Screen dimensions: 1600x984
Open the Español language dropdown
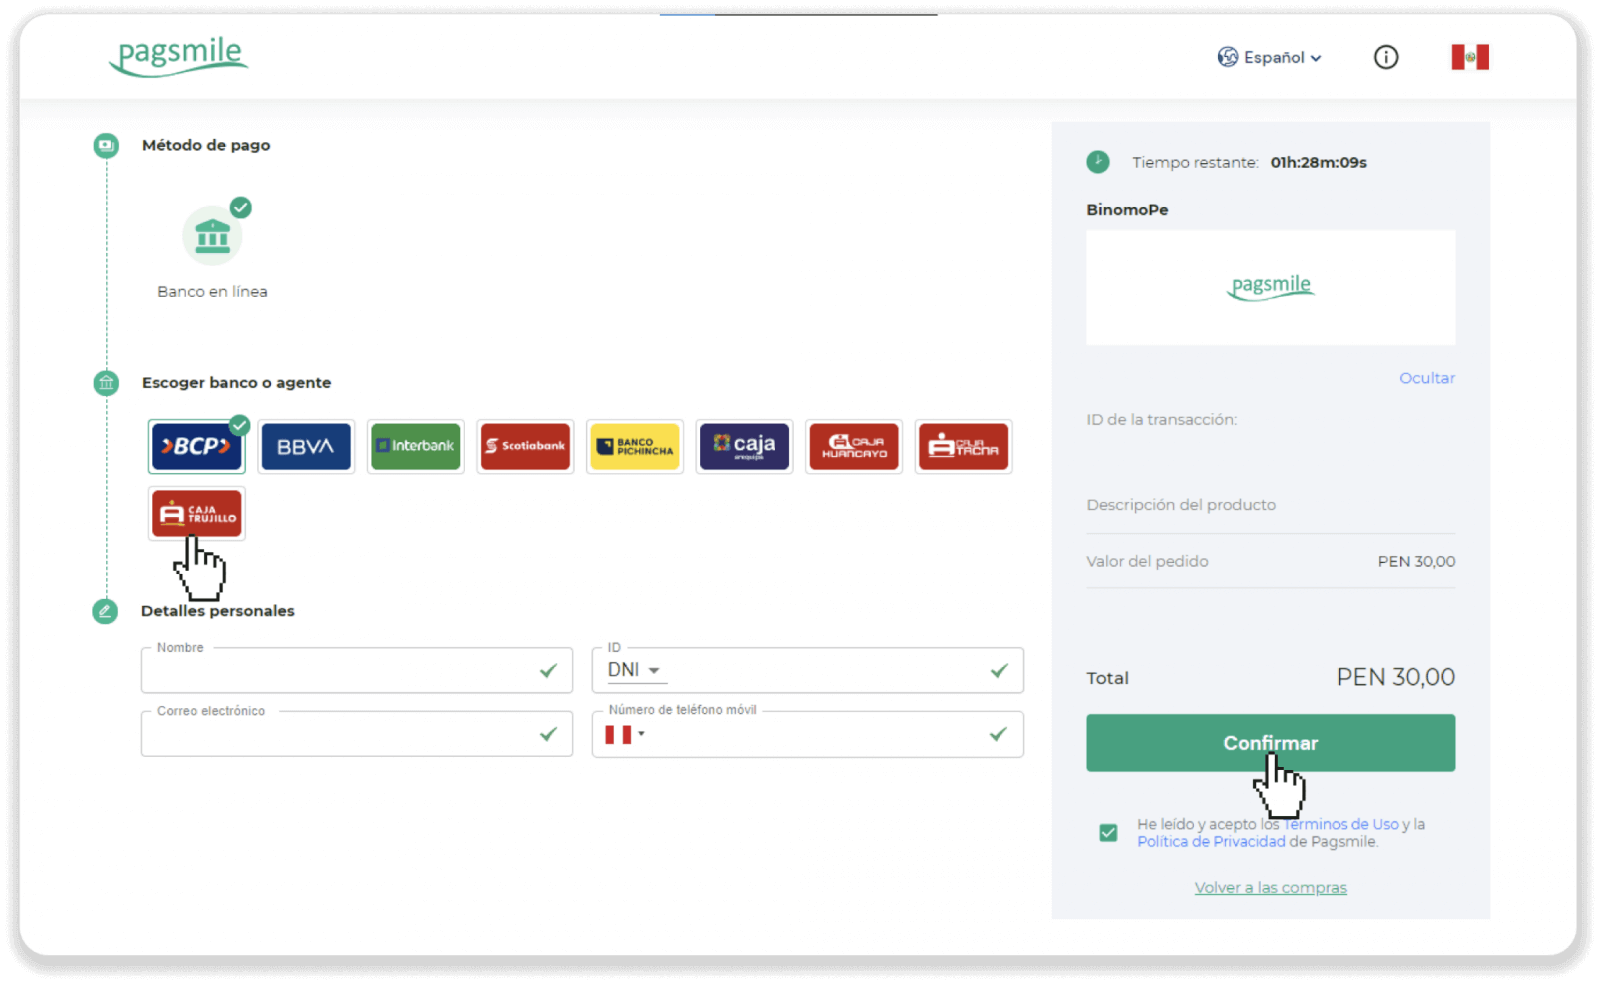[1270, 58]
